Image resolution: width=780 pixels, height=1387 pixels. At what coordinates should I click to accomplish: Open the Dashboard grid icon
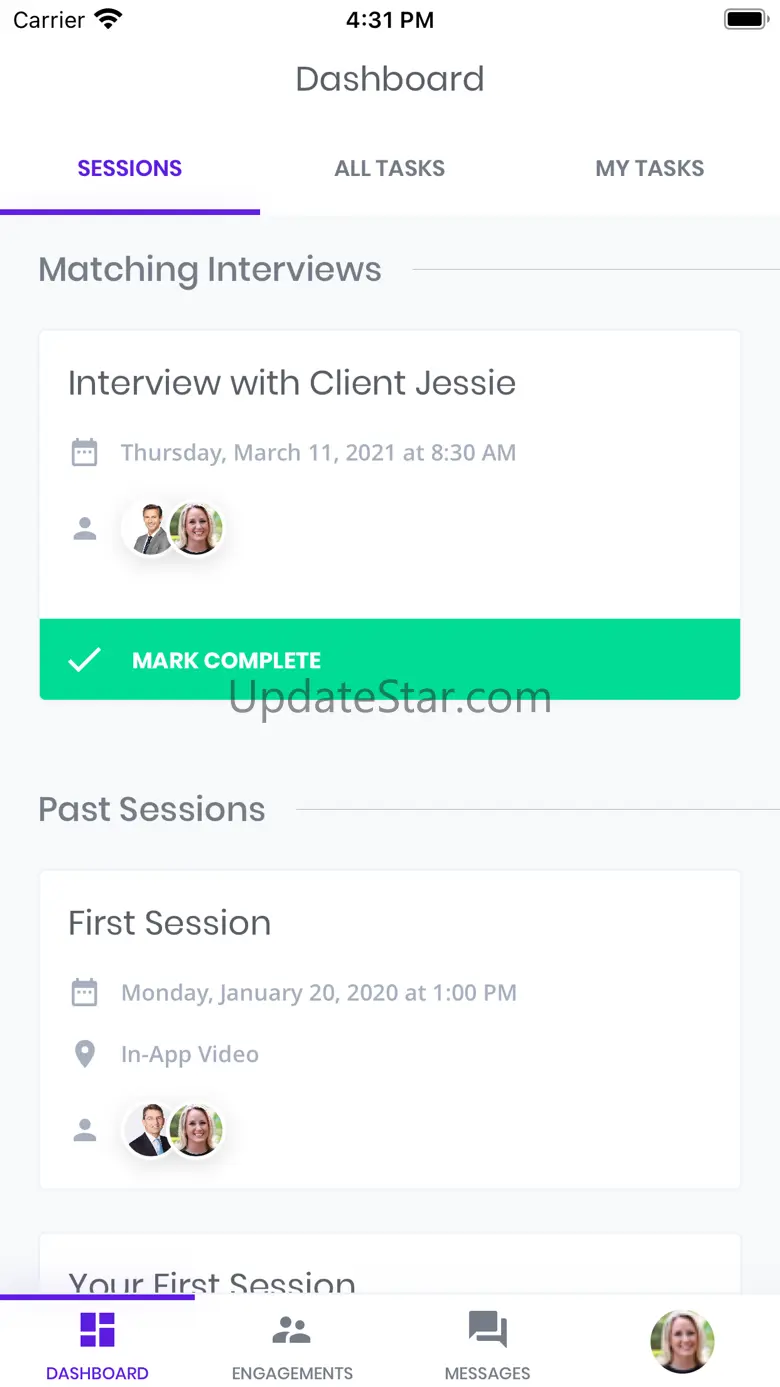click(97, 1330)
